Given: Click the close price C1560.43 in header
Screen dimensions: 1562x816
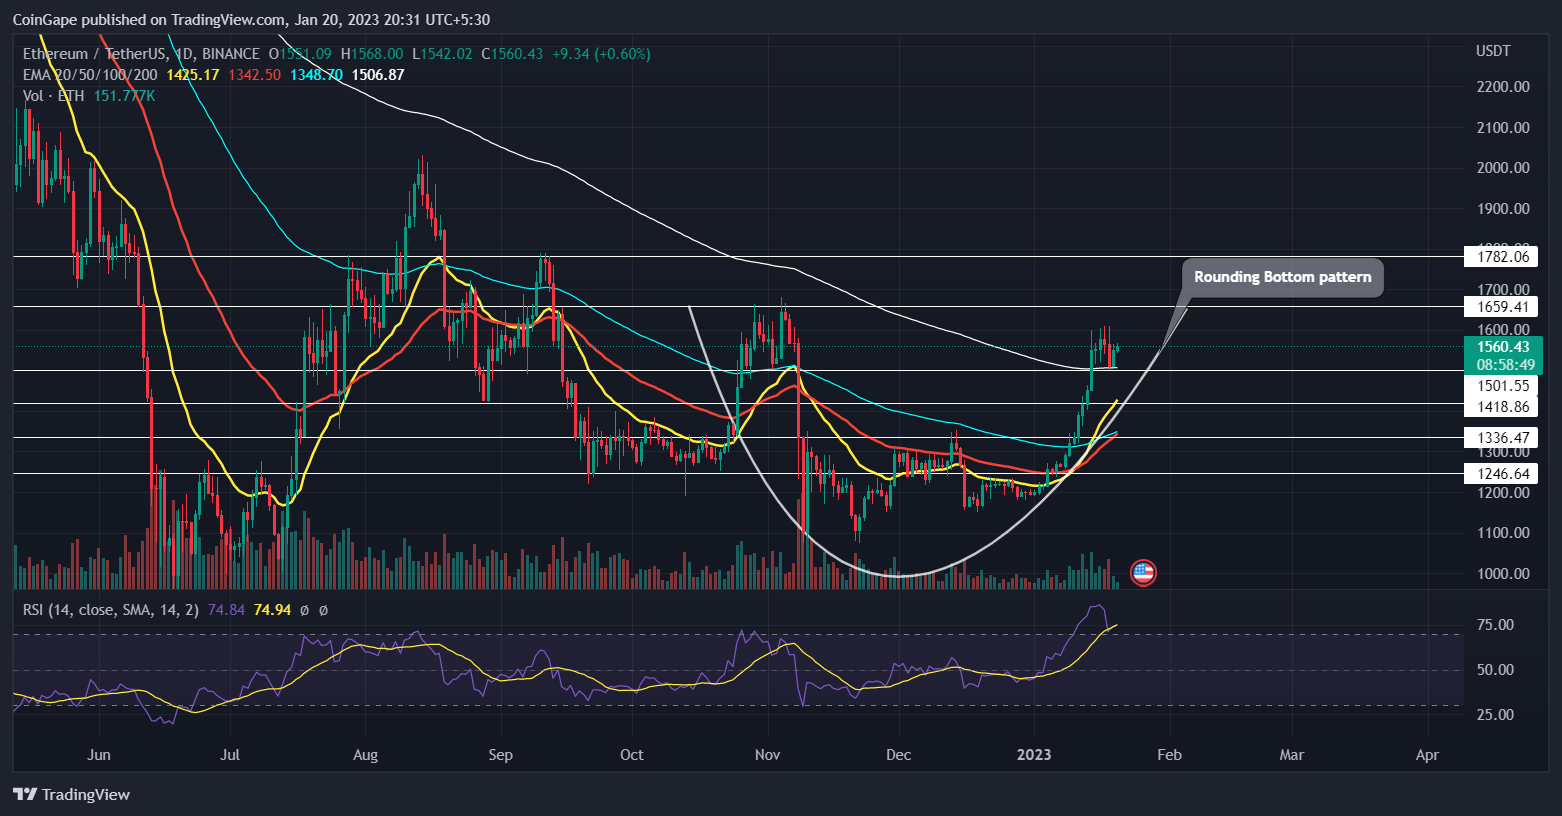Looking at the screenshot, I should coord(512,54).
